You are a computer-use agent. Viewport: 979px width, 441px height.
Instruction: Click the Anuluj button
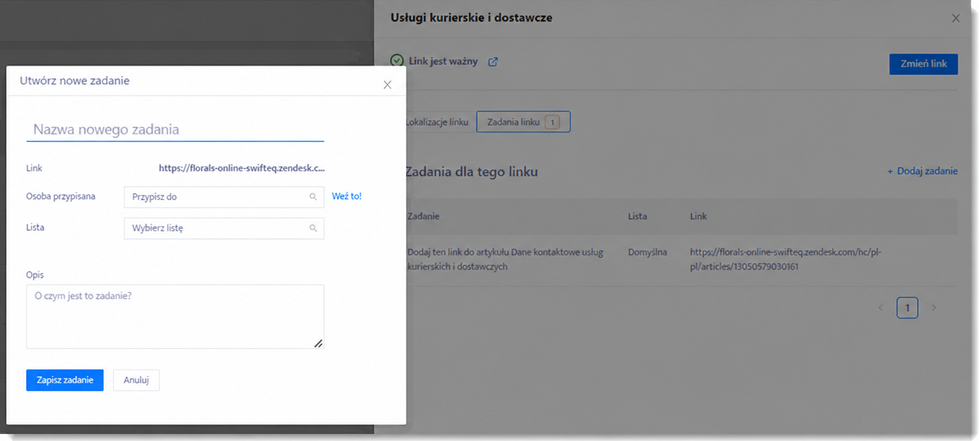(136, 380)
